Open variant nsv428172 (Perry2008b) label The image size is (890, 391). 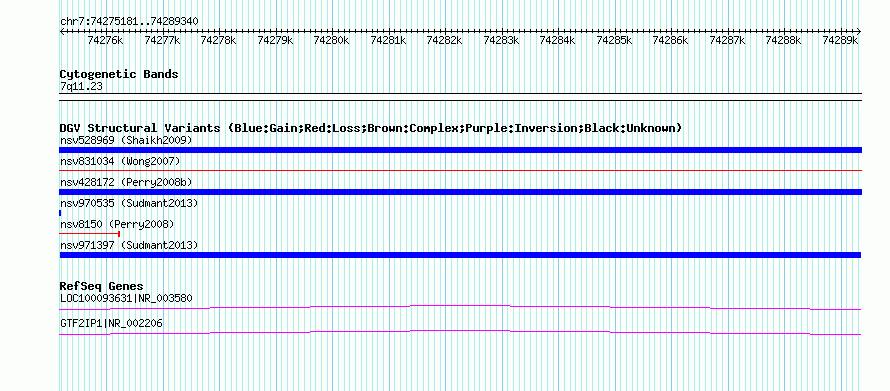point(126,182)
